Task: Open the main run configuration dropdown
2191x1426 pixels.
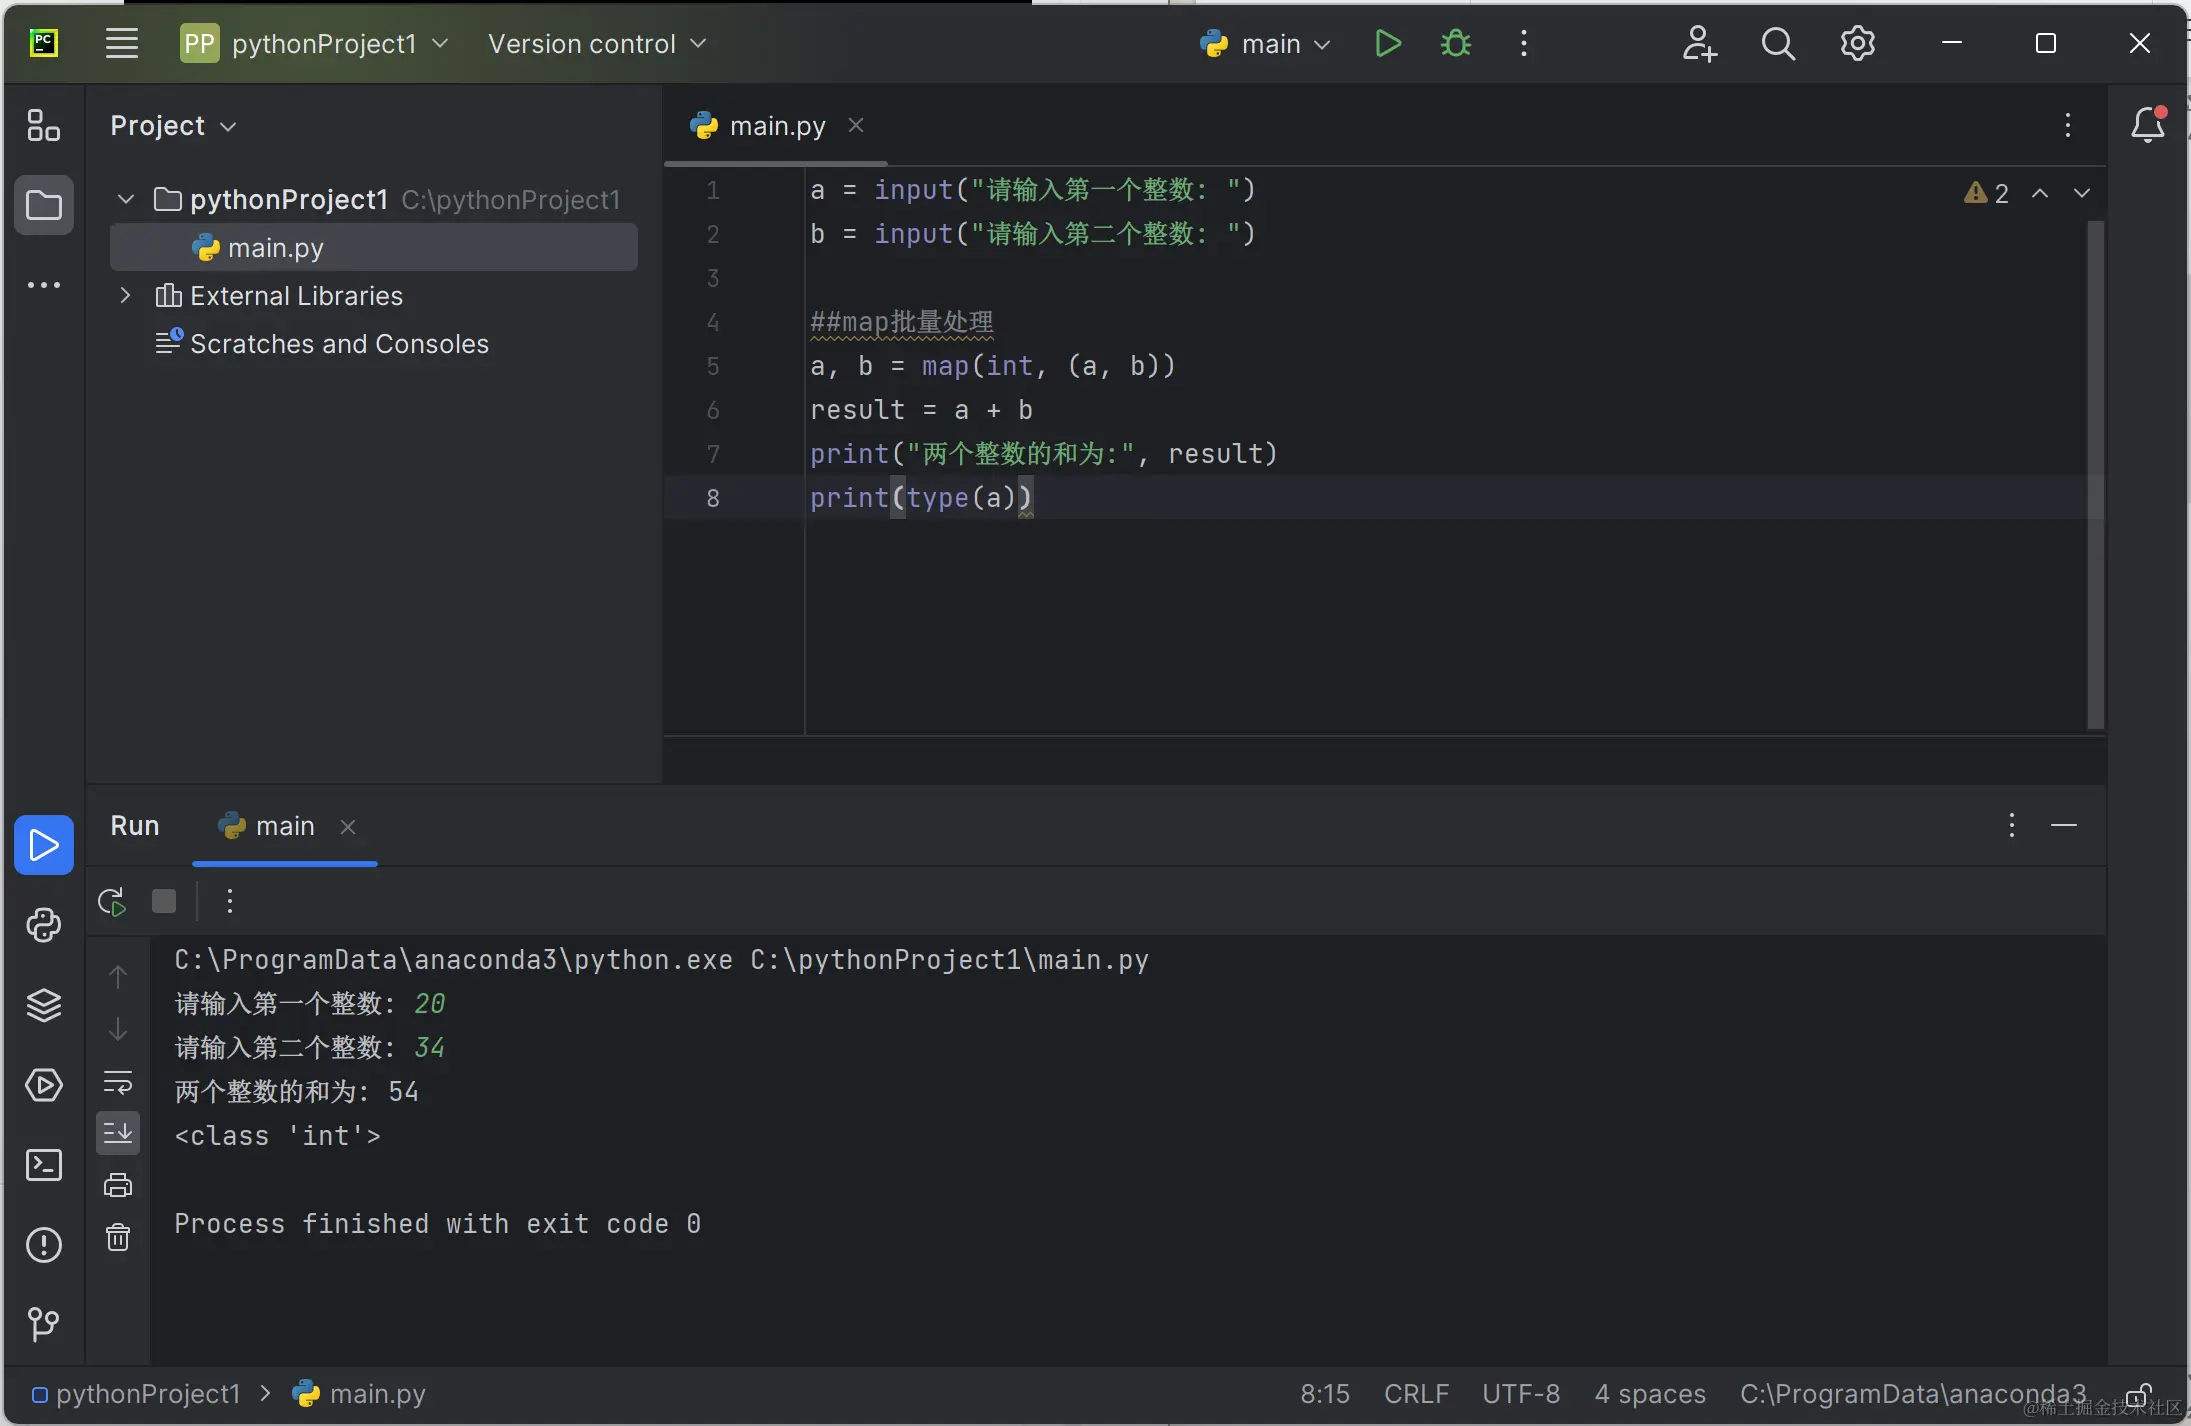Action: [1266, 44]
